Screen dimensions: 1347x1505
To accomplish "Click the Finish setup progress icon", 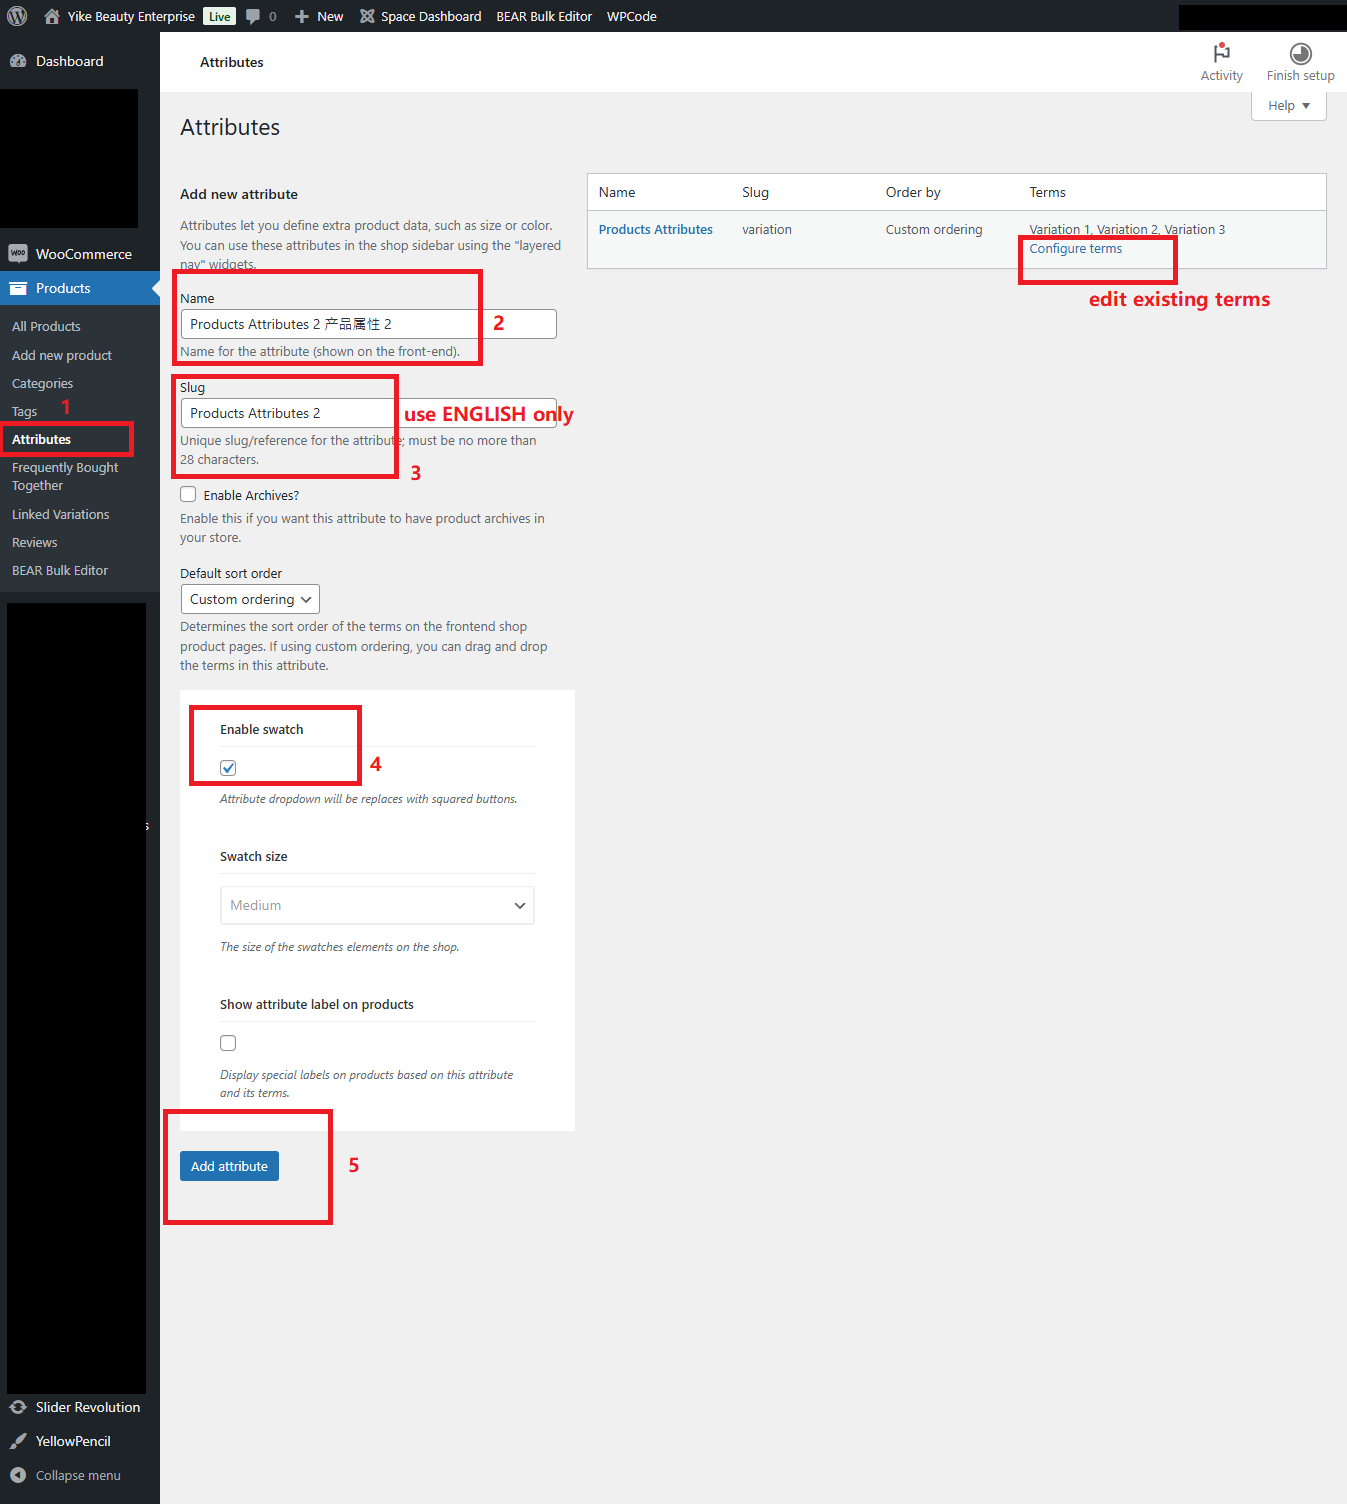I will (x=1300, y=54).
